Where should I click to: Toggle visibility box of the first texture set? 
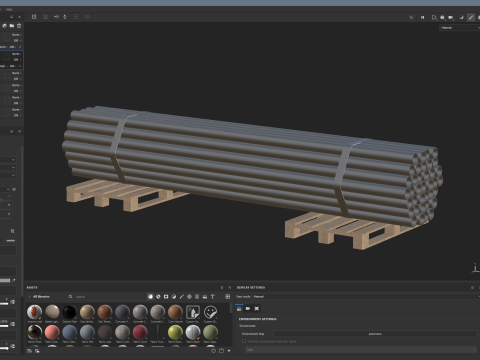(x=7, y=38)
